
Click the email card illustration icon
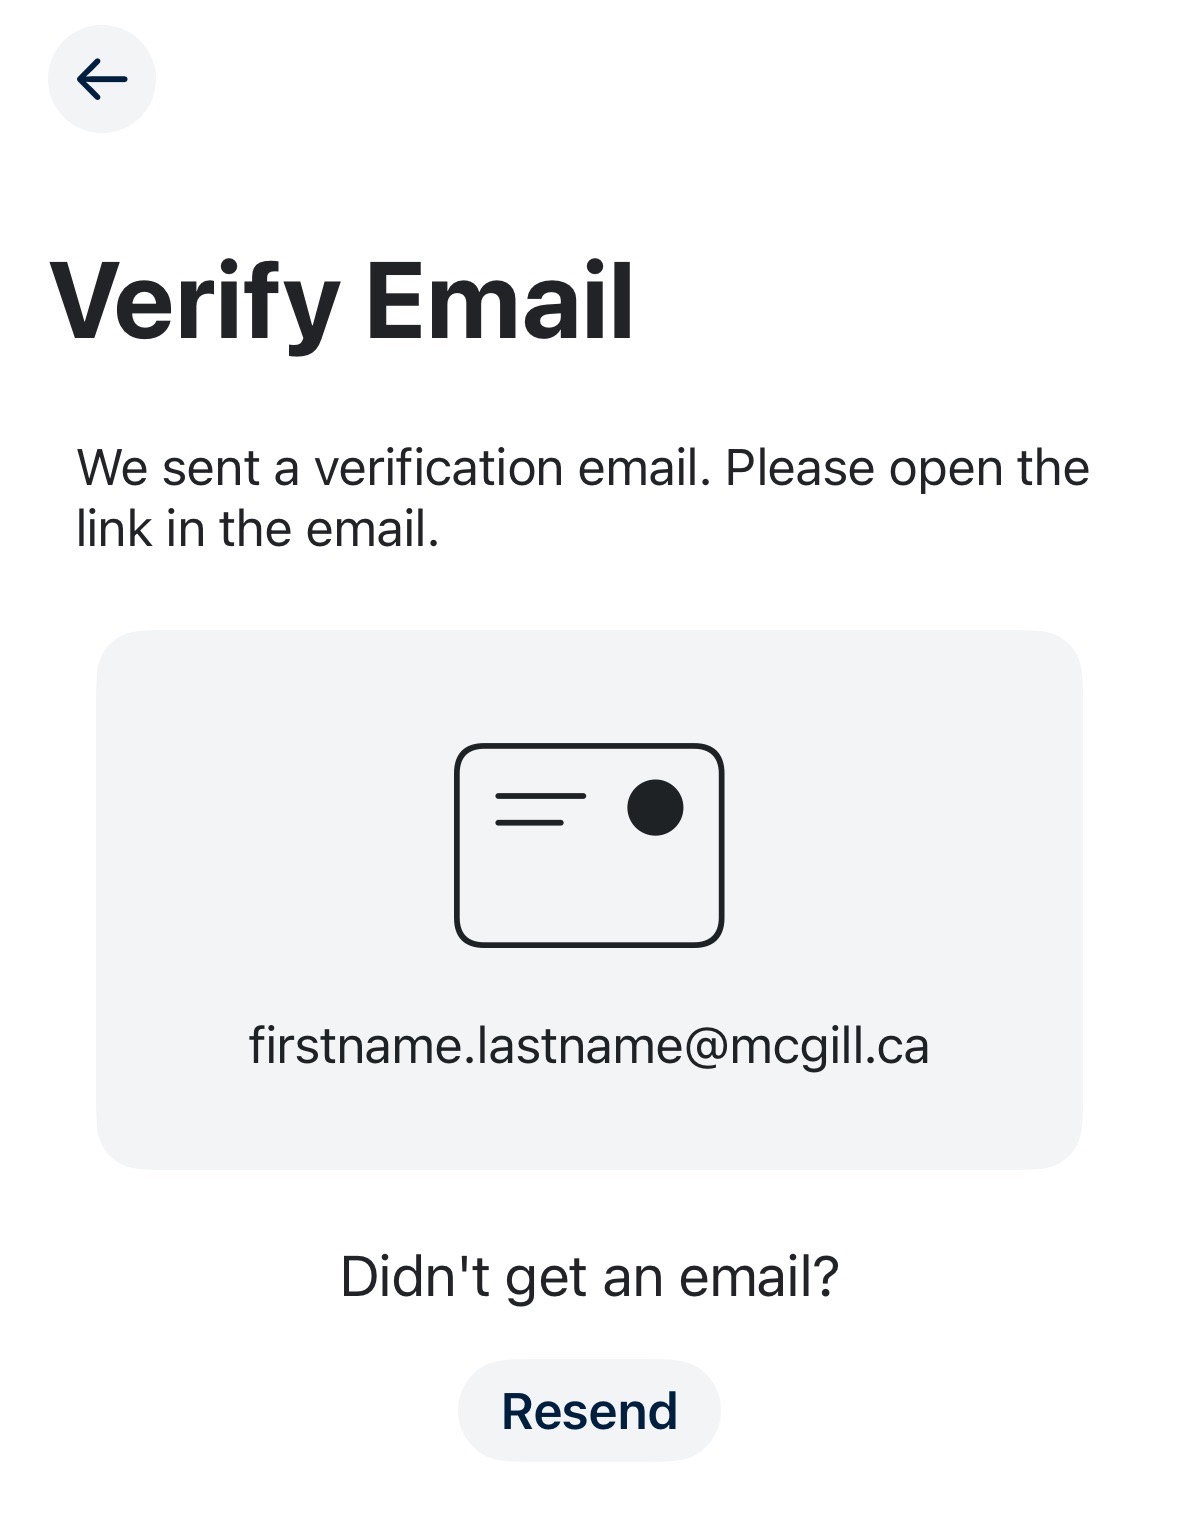[x=588, y=845]
